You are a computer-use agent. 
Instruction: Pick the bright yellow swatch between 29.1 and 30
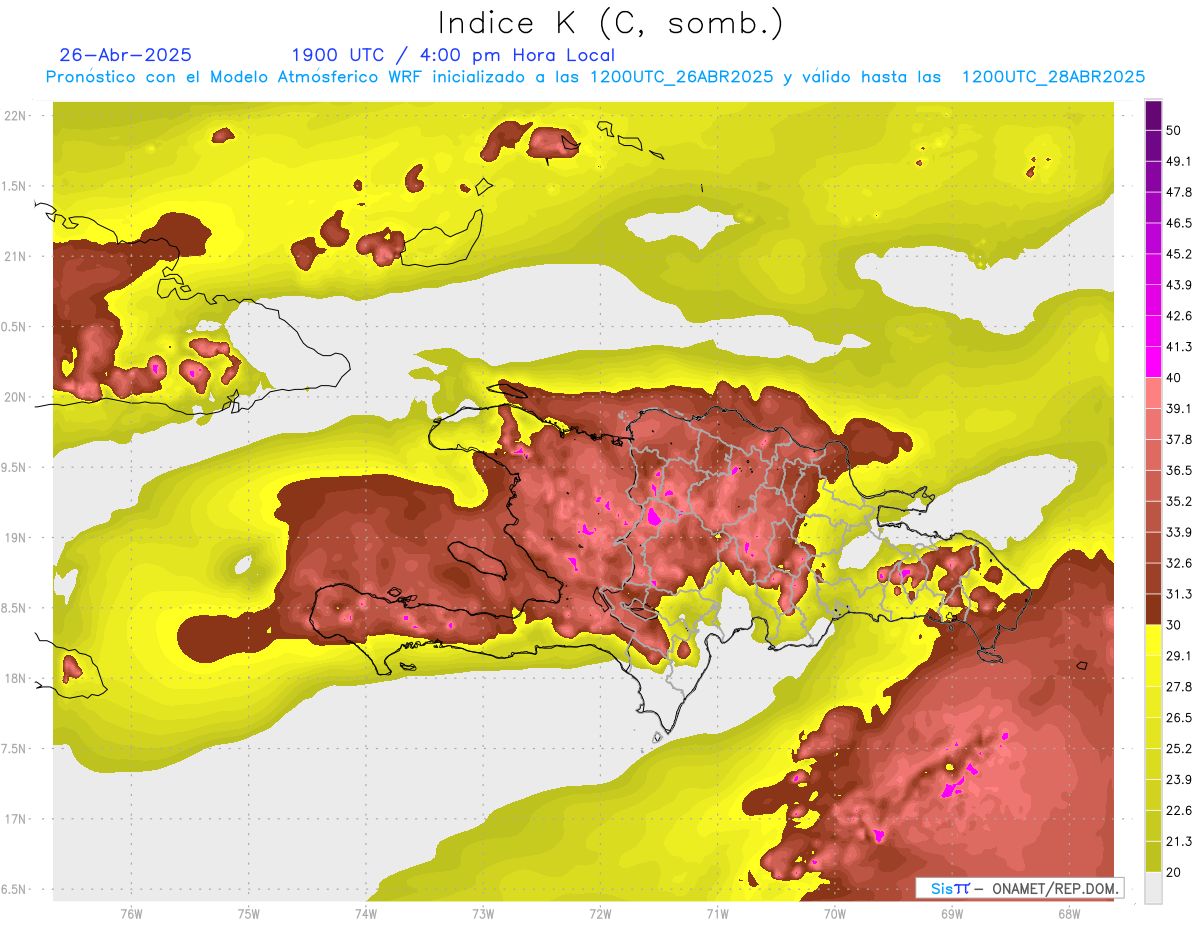click(x=1153, y=640)
